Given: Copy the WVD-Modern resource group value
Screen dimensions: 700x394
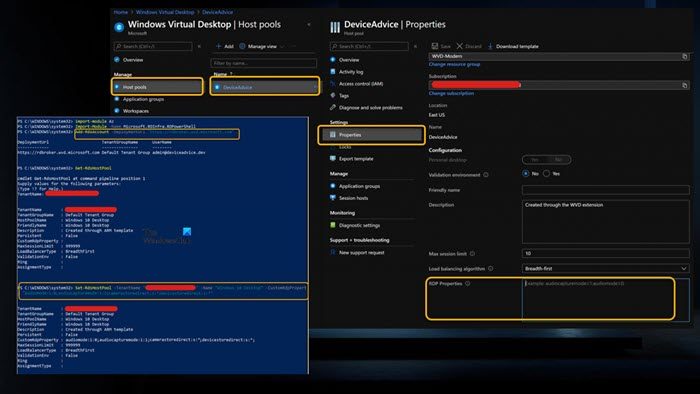Looking at the screenshot, I should [685, 56].
